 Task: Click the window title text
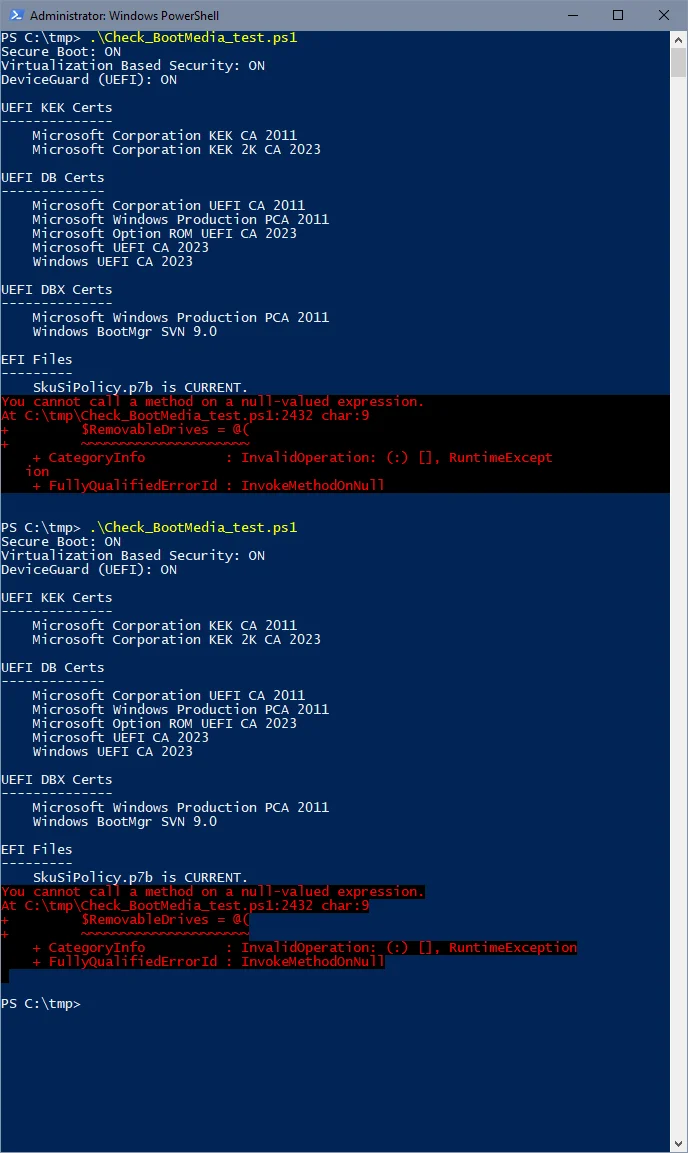(x=124, y=15)
